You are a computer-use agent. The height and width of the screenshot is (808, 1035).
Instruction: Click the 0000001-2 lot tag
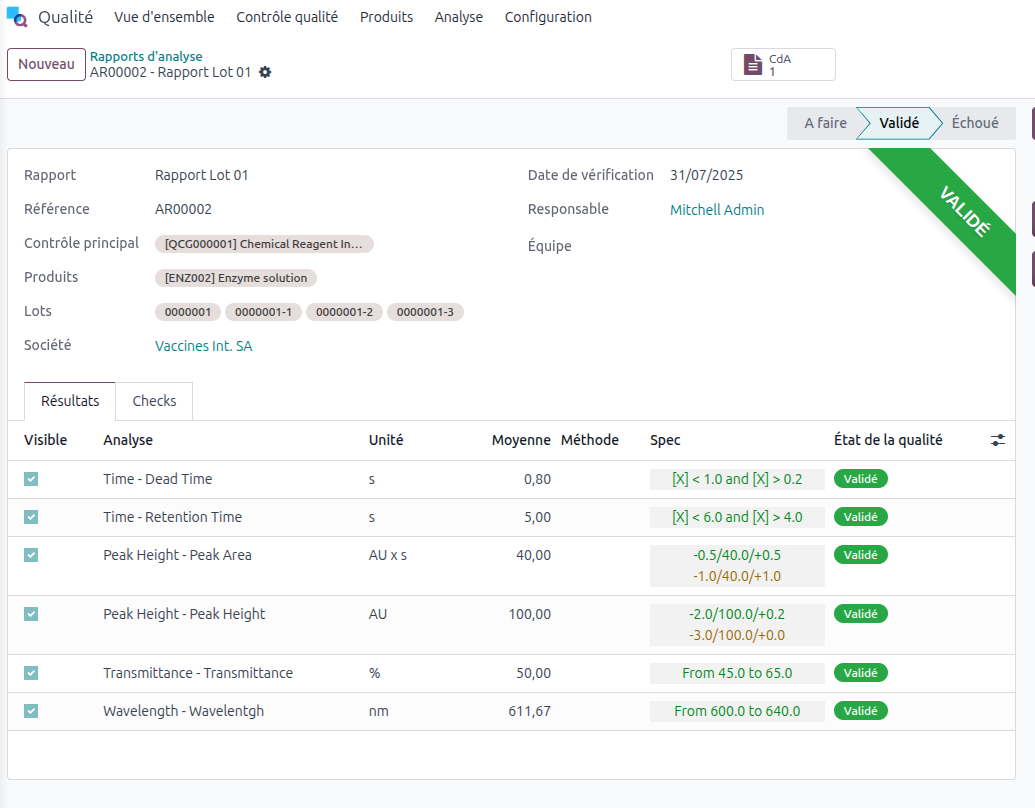344,312
